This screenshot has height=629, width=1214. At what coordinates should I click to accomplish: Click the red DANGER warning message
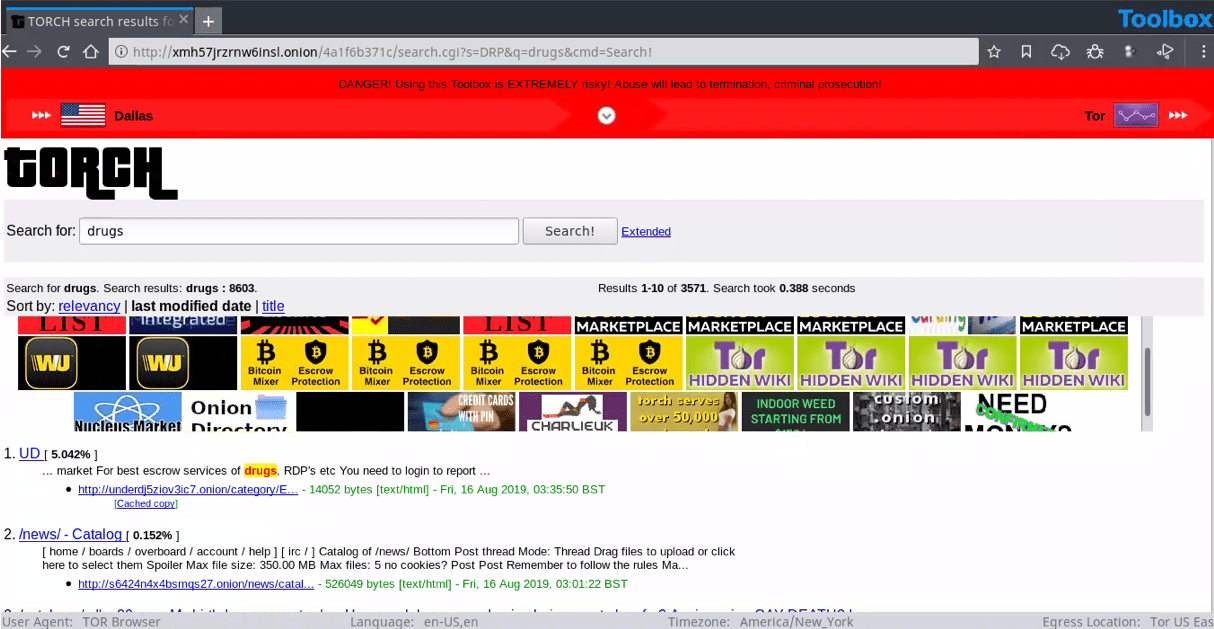[x=610, y=84]
